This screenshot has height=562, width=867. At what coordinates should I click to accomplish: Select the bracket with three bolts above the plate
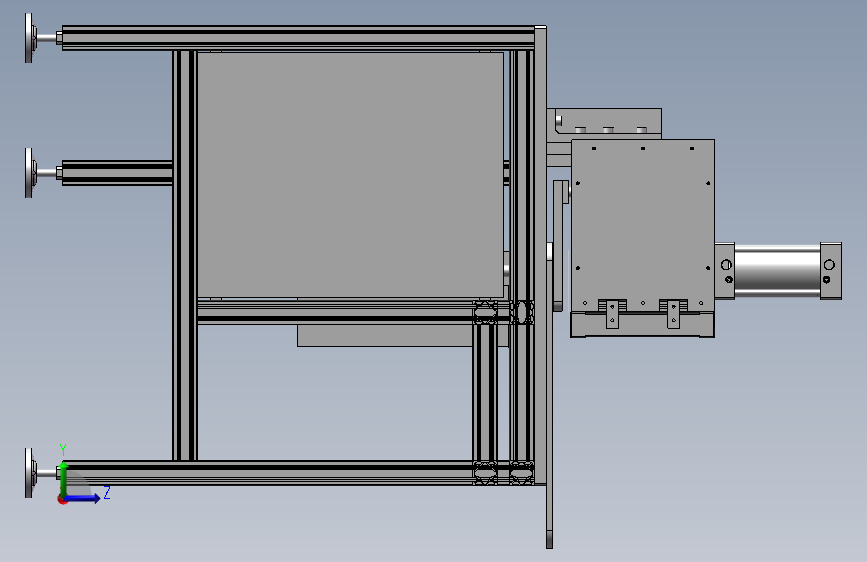(x=608, y=122)
